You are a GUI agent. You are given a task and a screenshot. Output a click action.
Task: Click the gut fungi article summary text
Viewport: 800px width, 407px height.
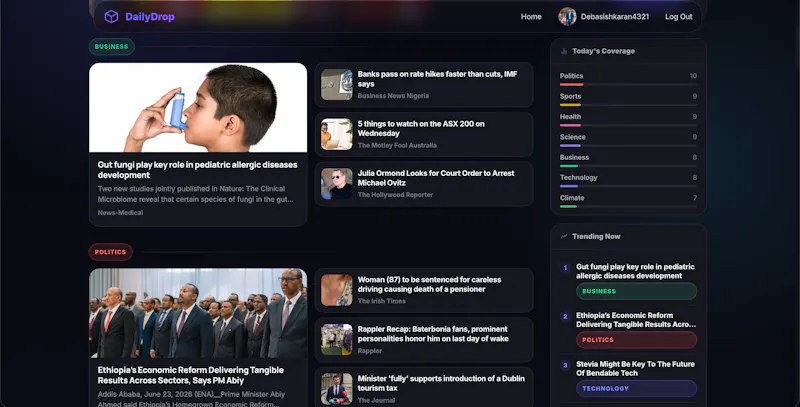tap(195, 194)
